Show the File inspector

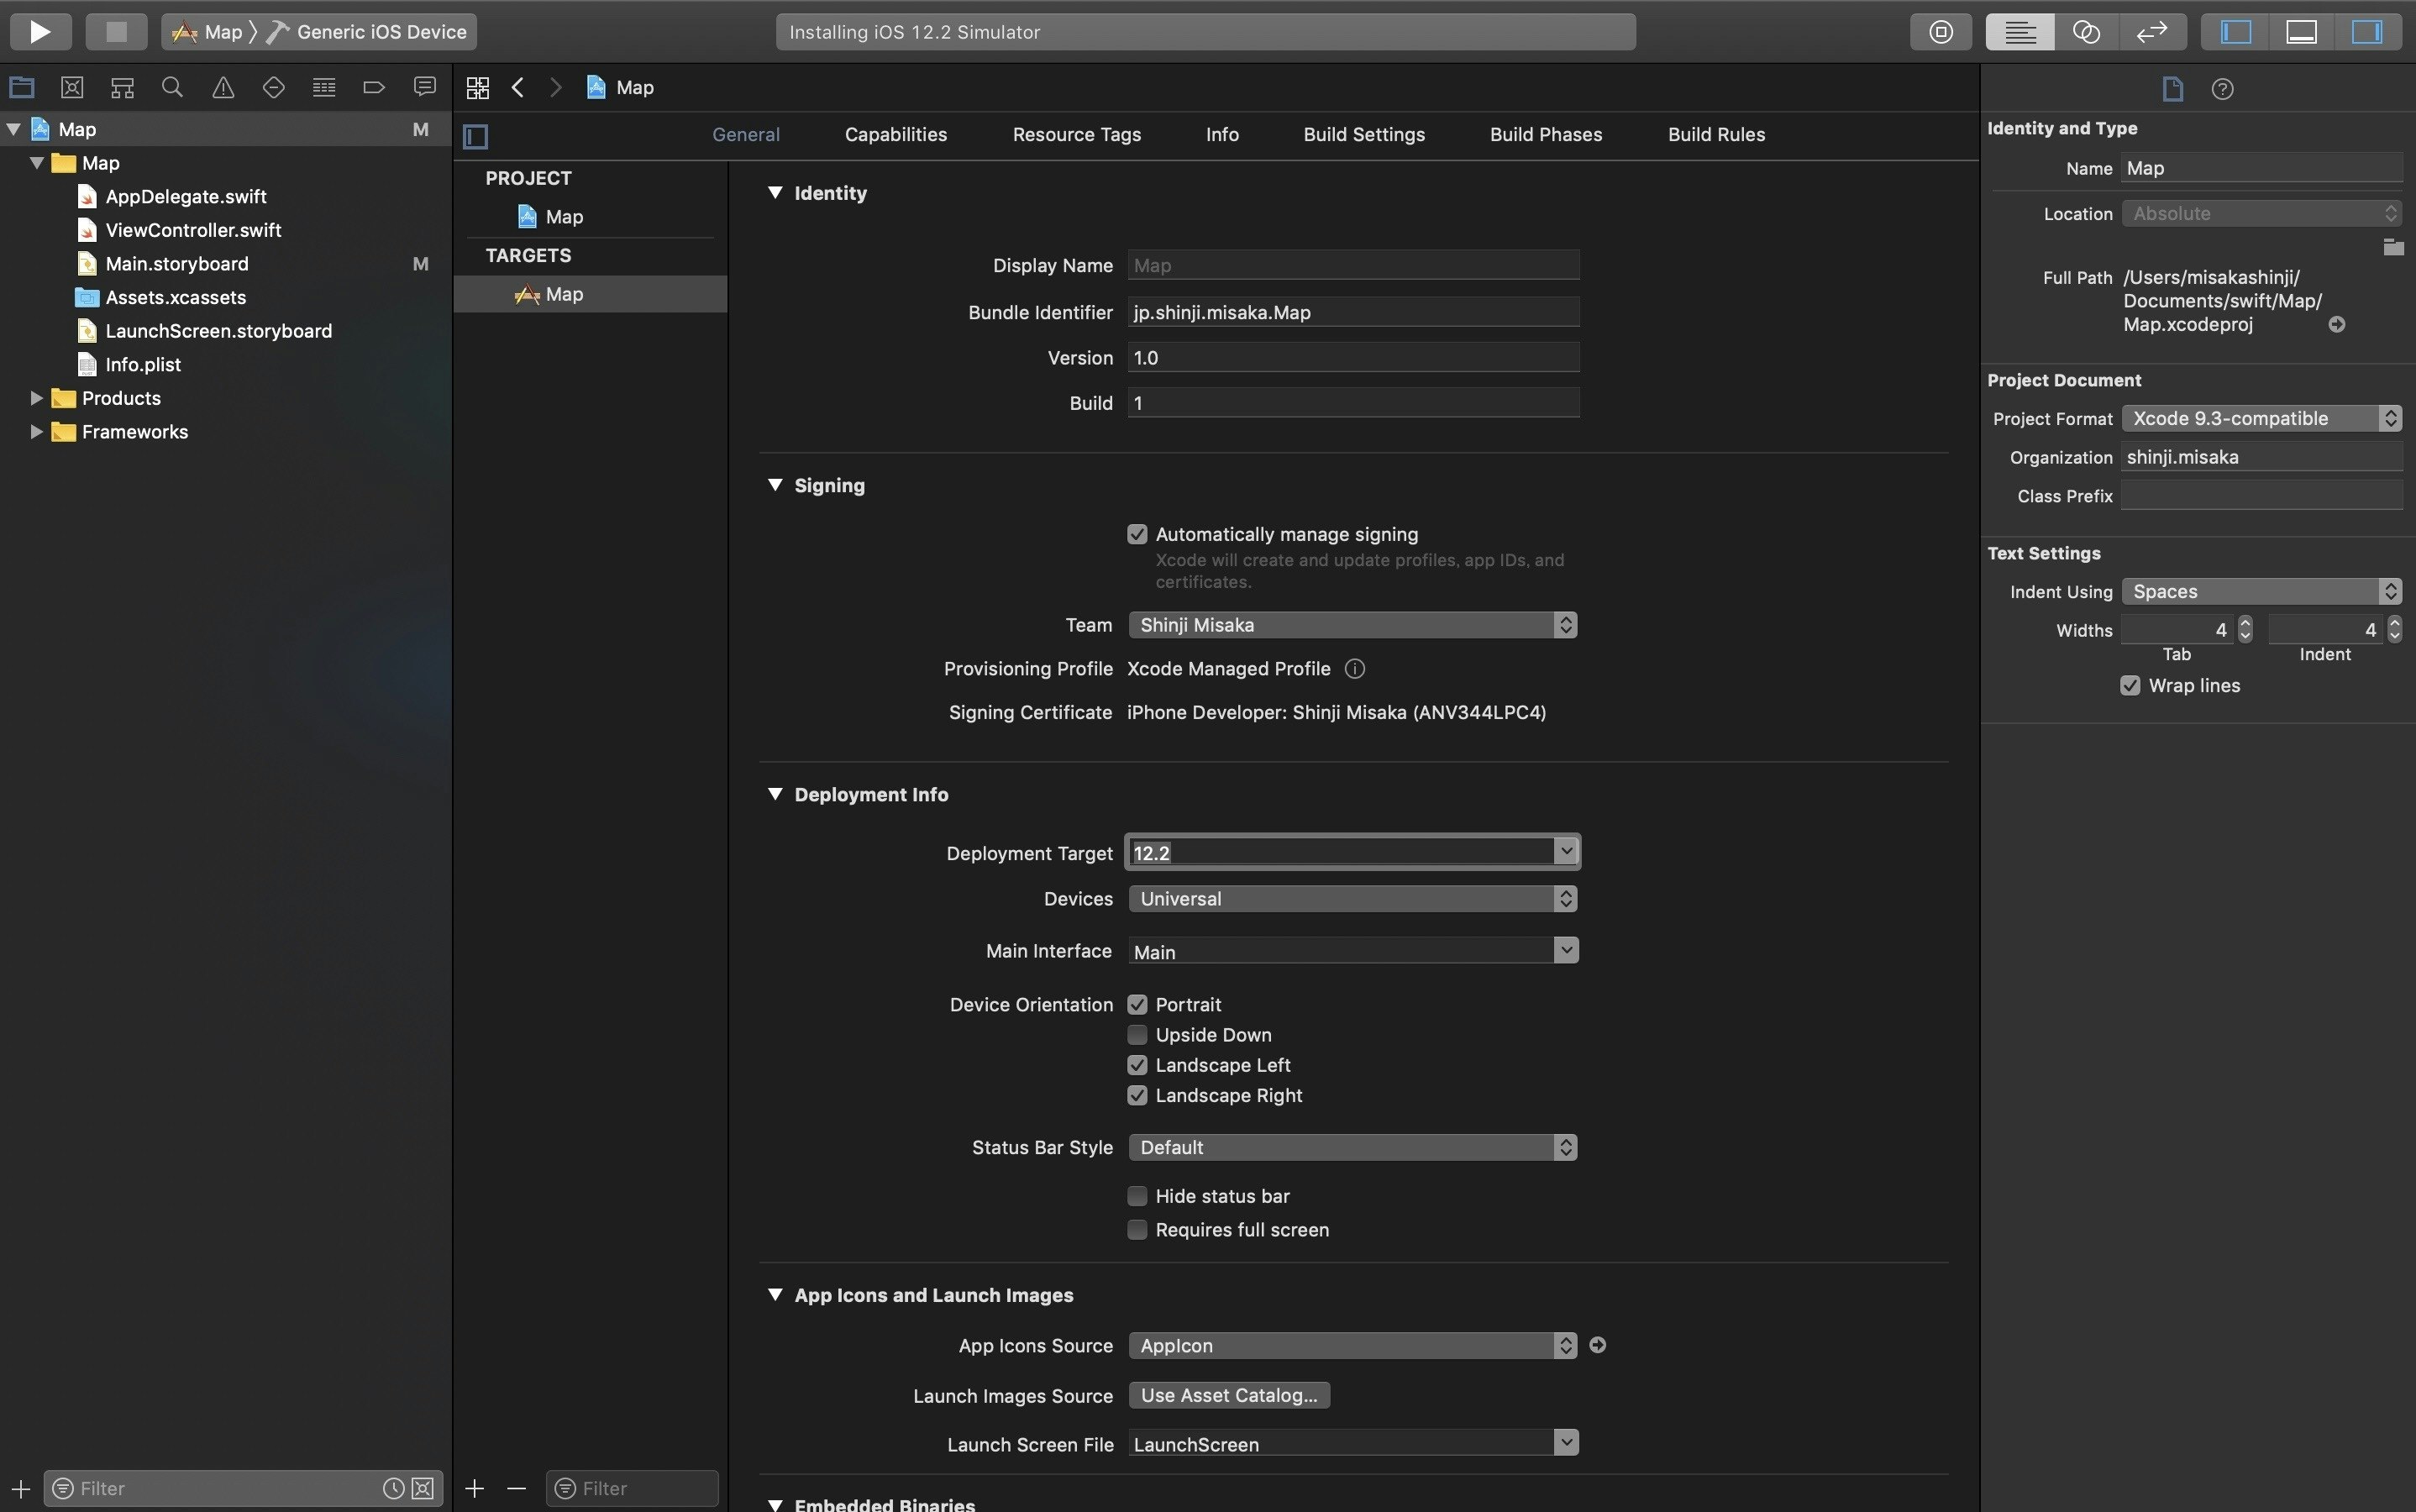pyautogui.click(x=2172, y=89)
